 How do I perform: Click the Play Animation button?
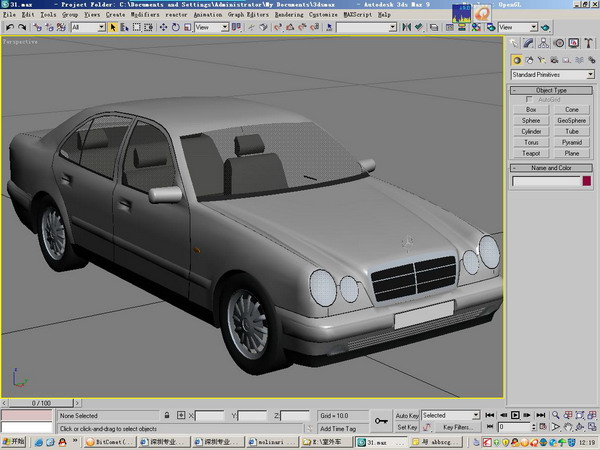click(x=515, y=415)
